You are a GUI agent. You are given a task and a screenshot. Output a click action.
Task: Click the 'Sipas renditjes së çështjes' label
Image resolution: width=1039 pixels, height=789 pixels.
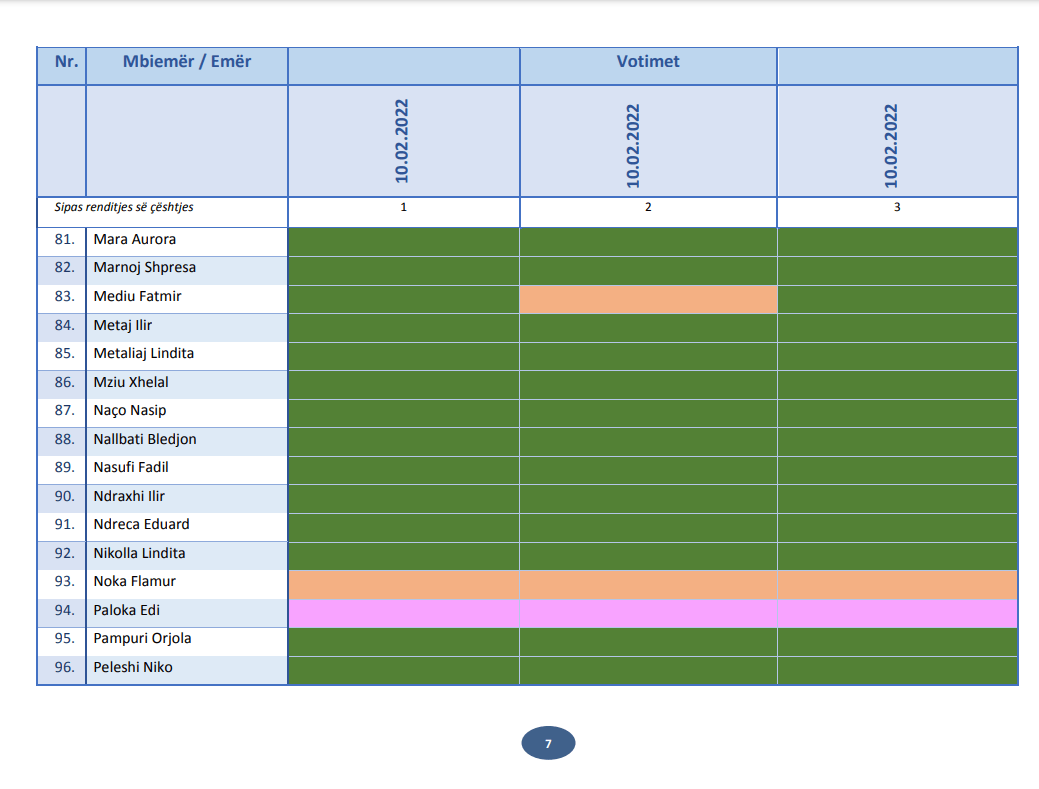coord(124,208)
